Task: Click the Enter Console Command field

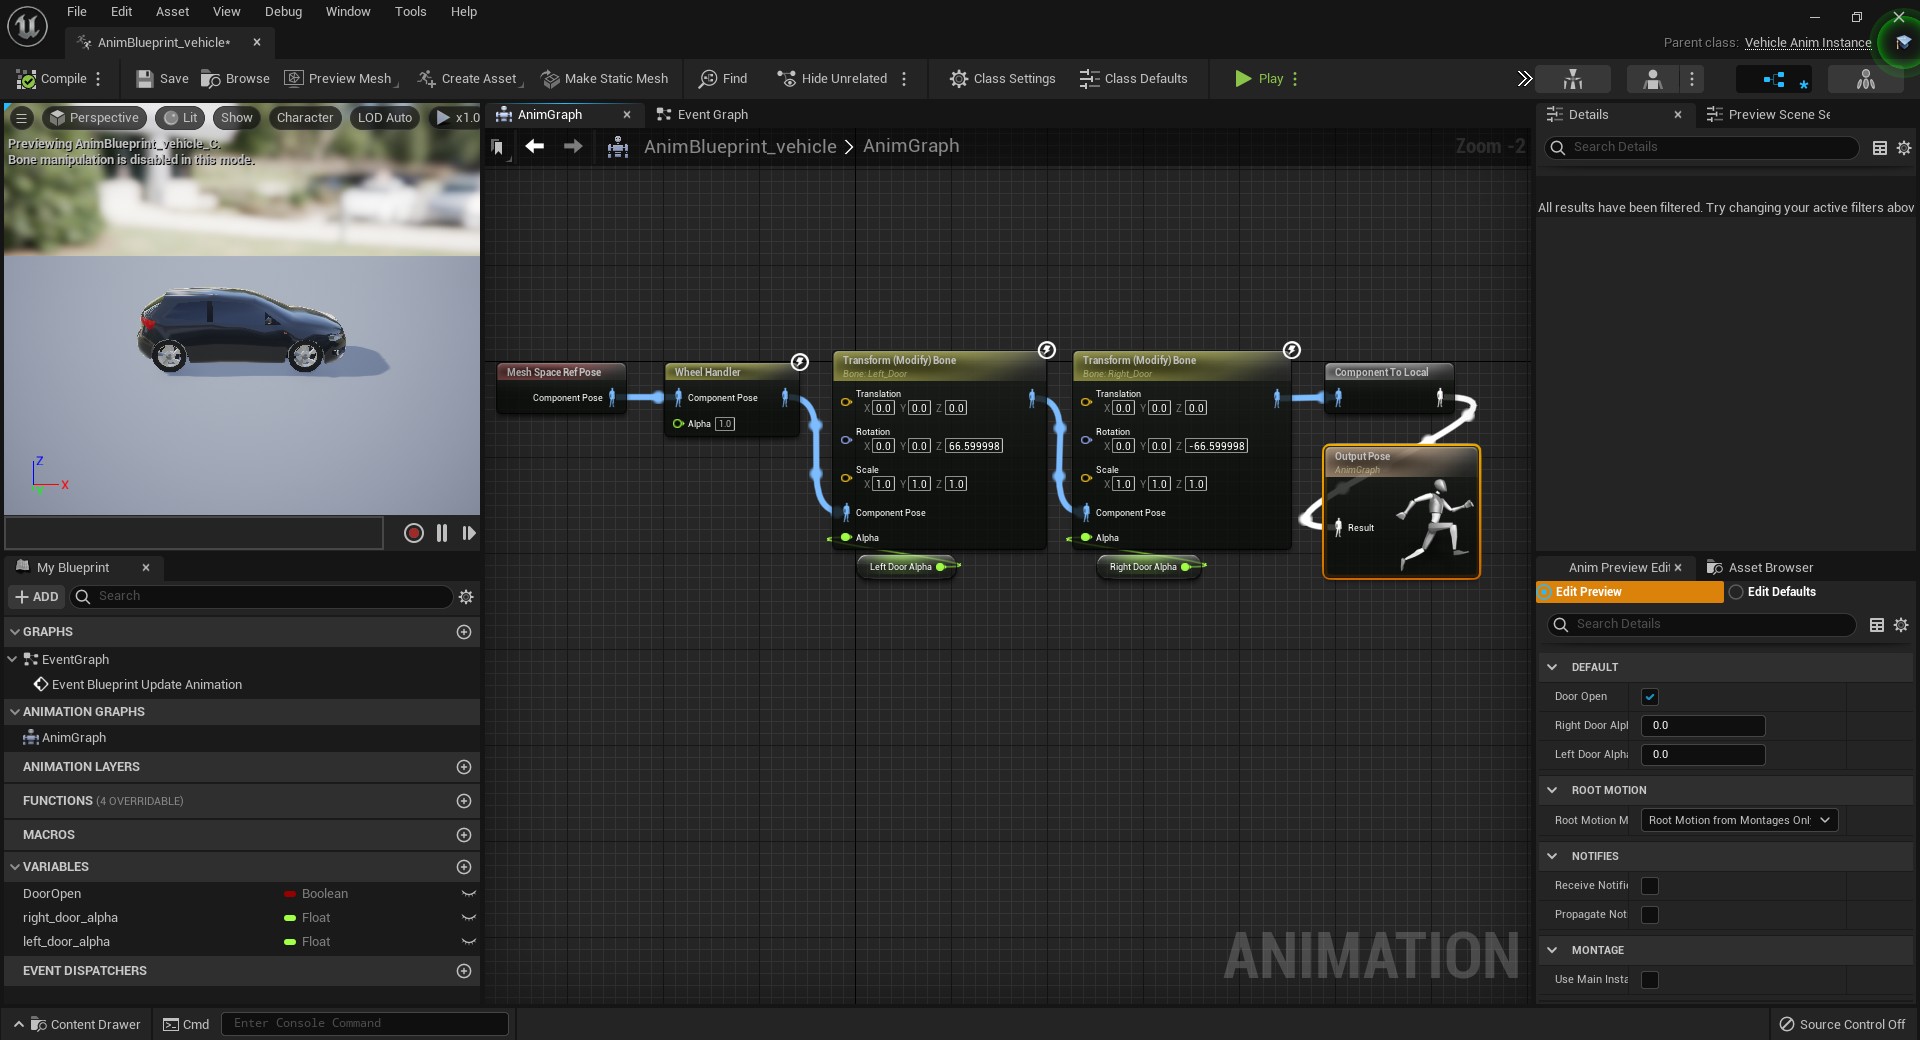Action: pos(364,1023)
